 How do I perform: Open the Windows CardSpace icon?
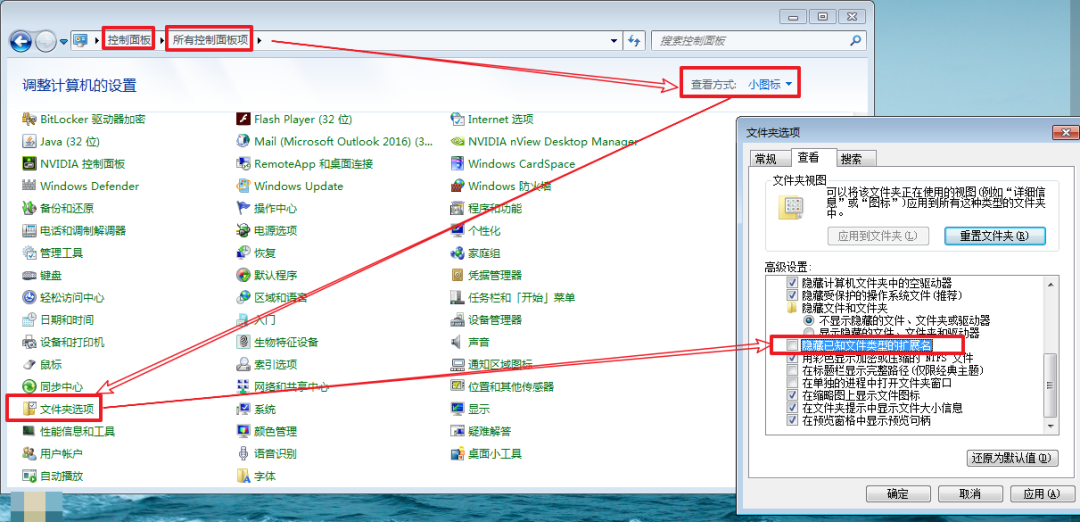pos(457,164)
